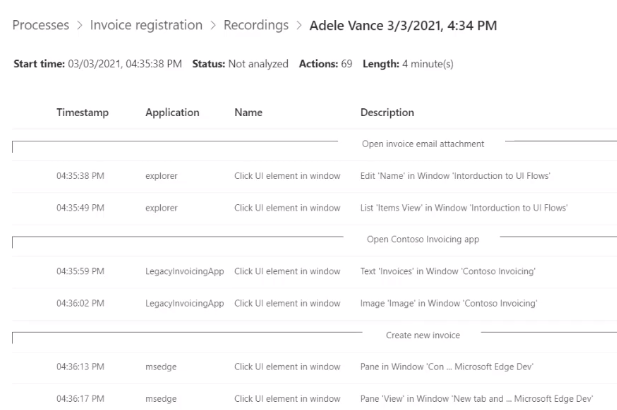This screenshot has width=617, height=410.
Task: Click chevron separator after Recordings breadcrumb
Action: 299,26
